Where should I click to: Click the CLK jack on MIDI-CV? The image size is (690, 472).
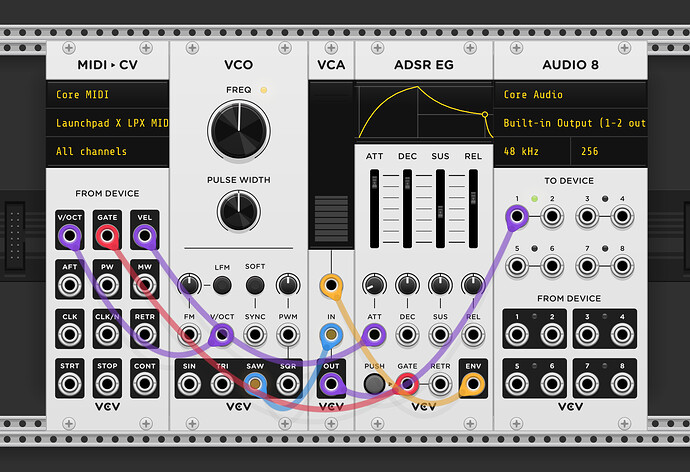[x=70, y=335]
